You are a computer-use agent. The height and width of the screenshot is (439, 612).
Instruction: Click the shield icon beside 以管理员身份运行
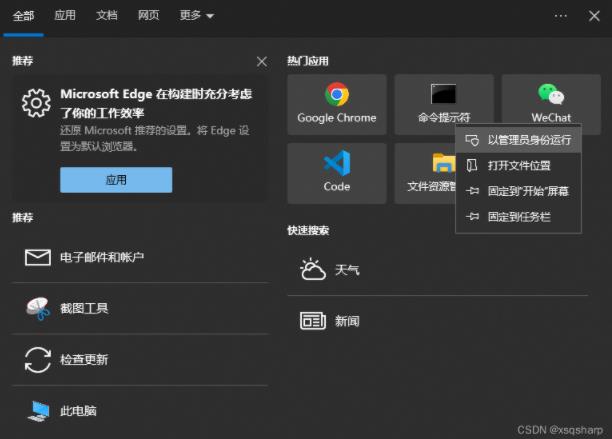point(472,140)
